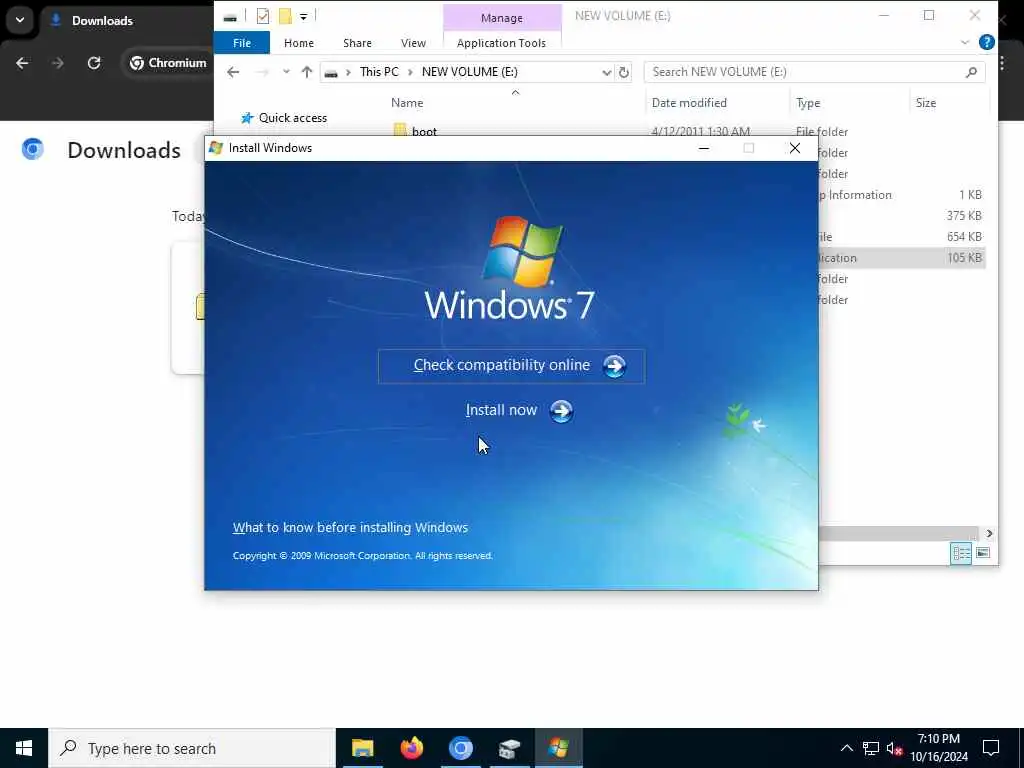Refresh the NEW VOLUME (E:) folder
Viewport: 1024px width, 768px height.
tap(624, 72)
